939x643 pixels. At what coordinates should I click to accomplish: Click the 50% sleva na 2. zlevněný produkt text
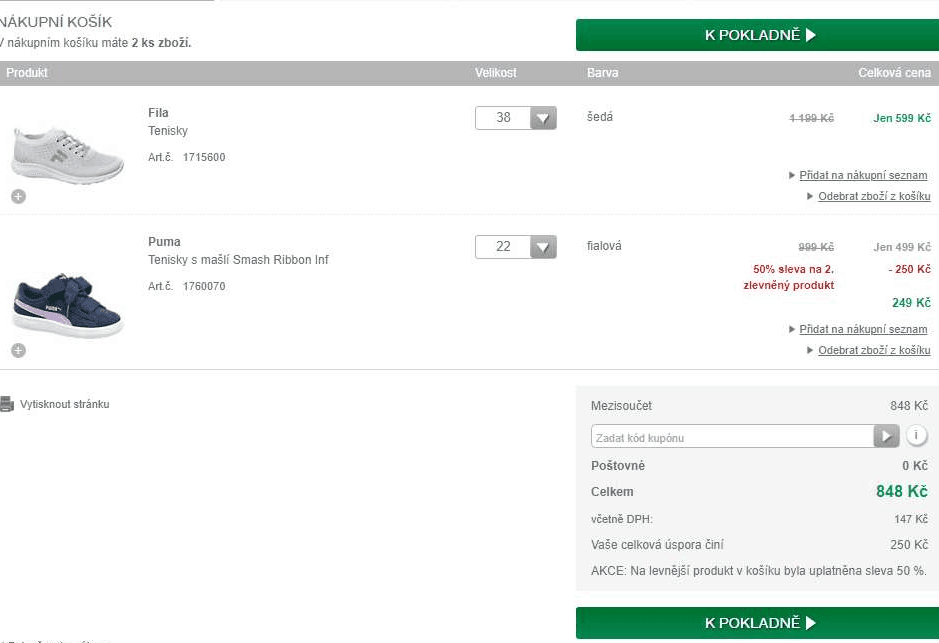789,277
